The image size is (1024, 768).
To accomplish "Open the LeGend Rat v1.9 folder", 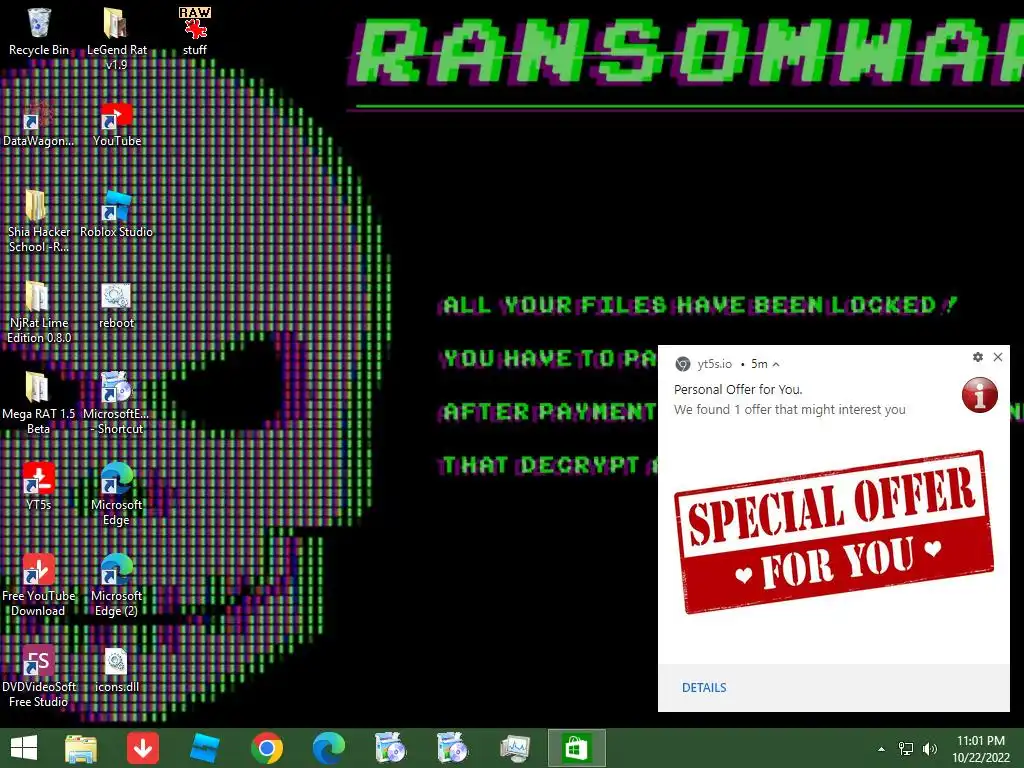I will (116, 38).
